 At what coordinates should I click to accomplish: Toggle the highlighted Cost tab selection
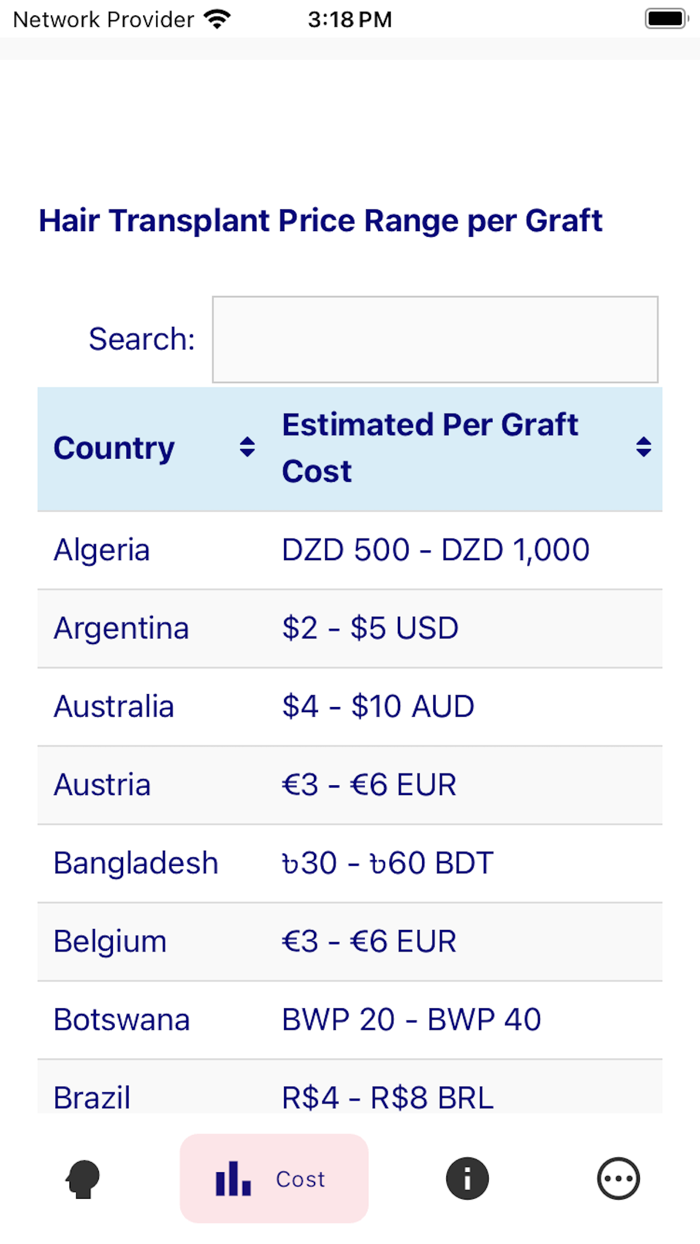pos(274,1178)
